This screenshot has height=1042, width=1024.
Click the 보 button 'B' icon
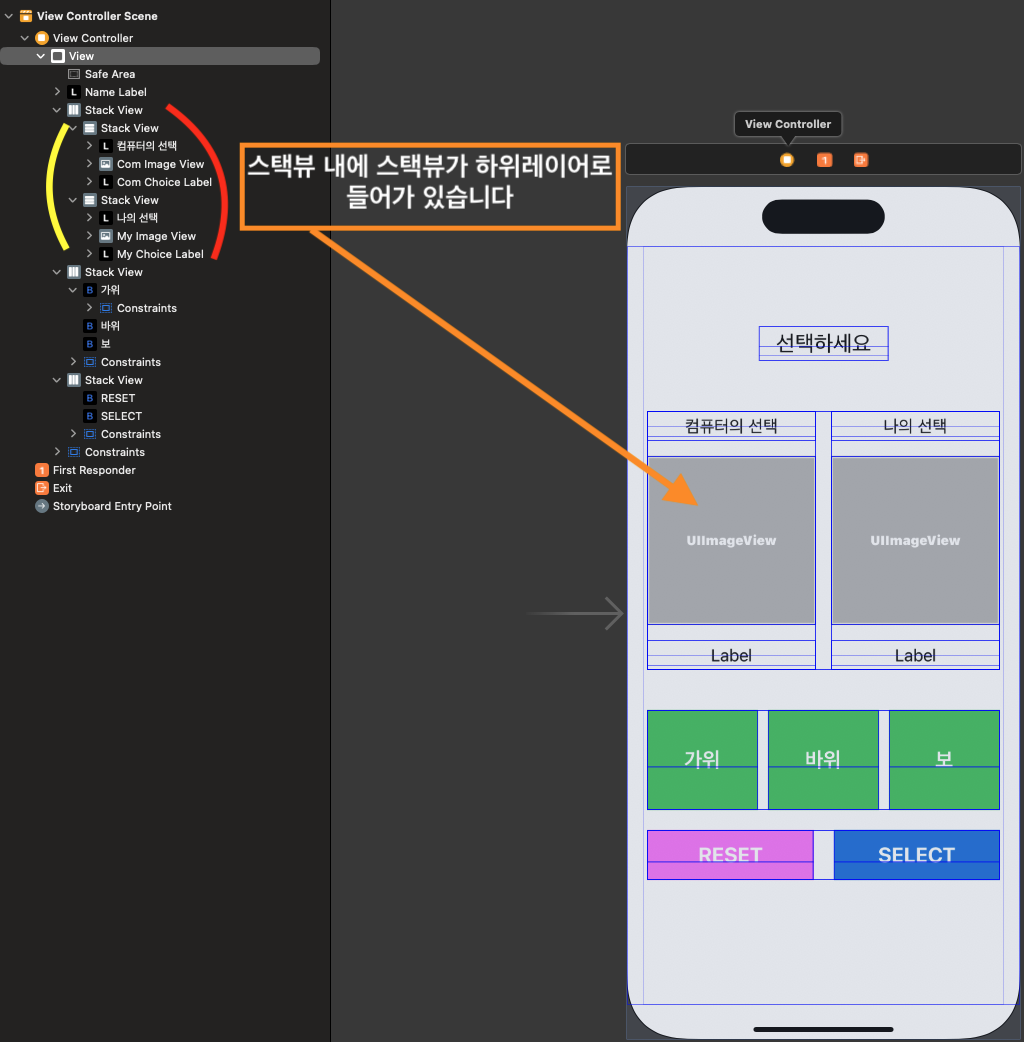click(90, 344)
